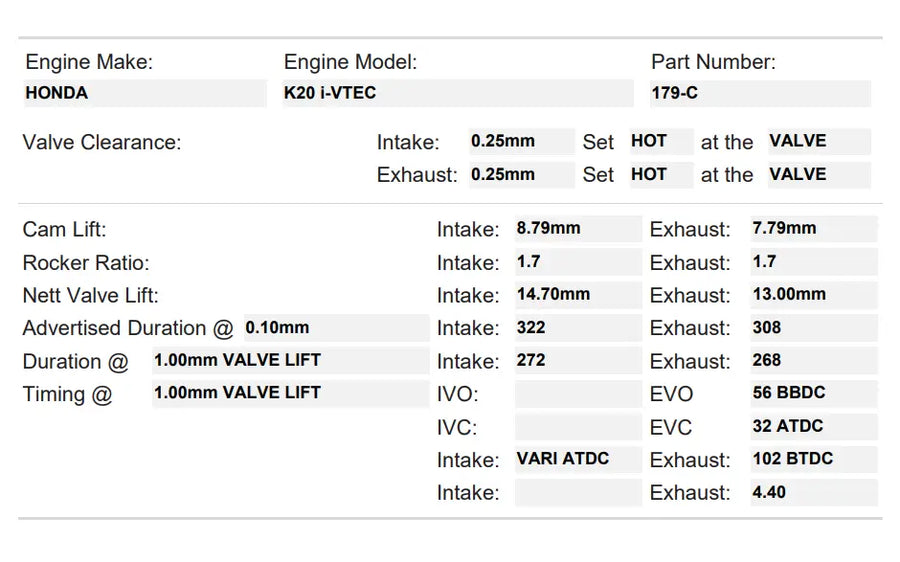Viewport: 900px width, 562px height.
Task: Click the Rocker Ratio Intake field
Action: click(x=577, y=262)
